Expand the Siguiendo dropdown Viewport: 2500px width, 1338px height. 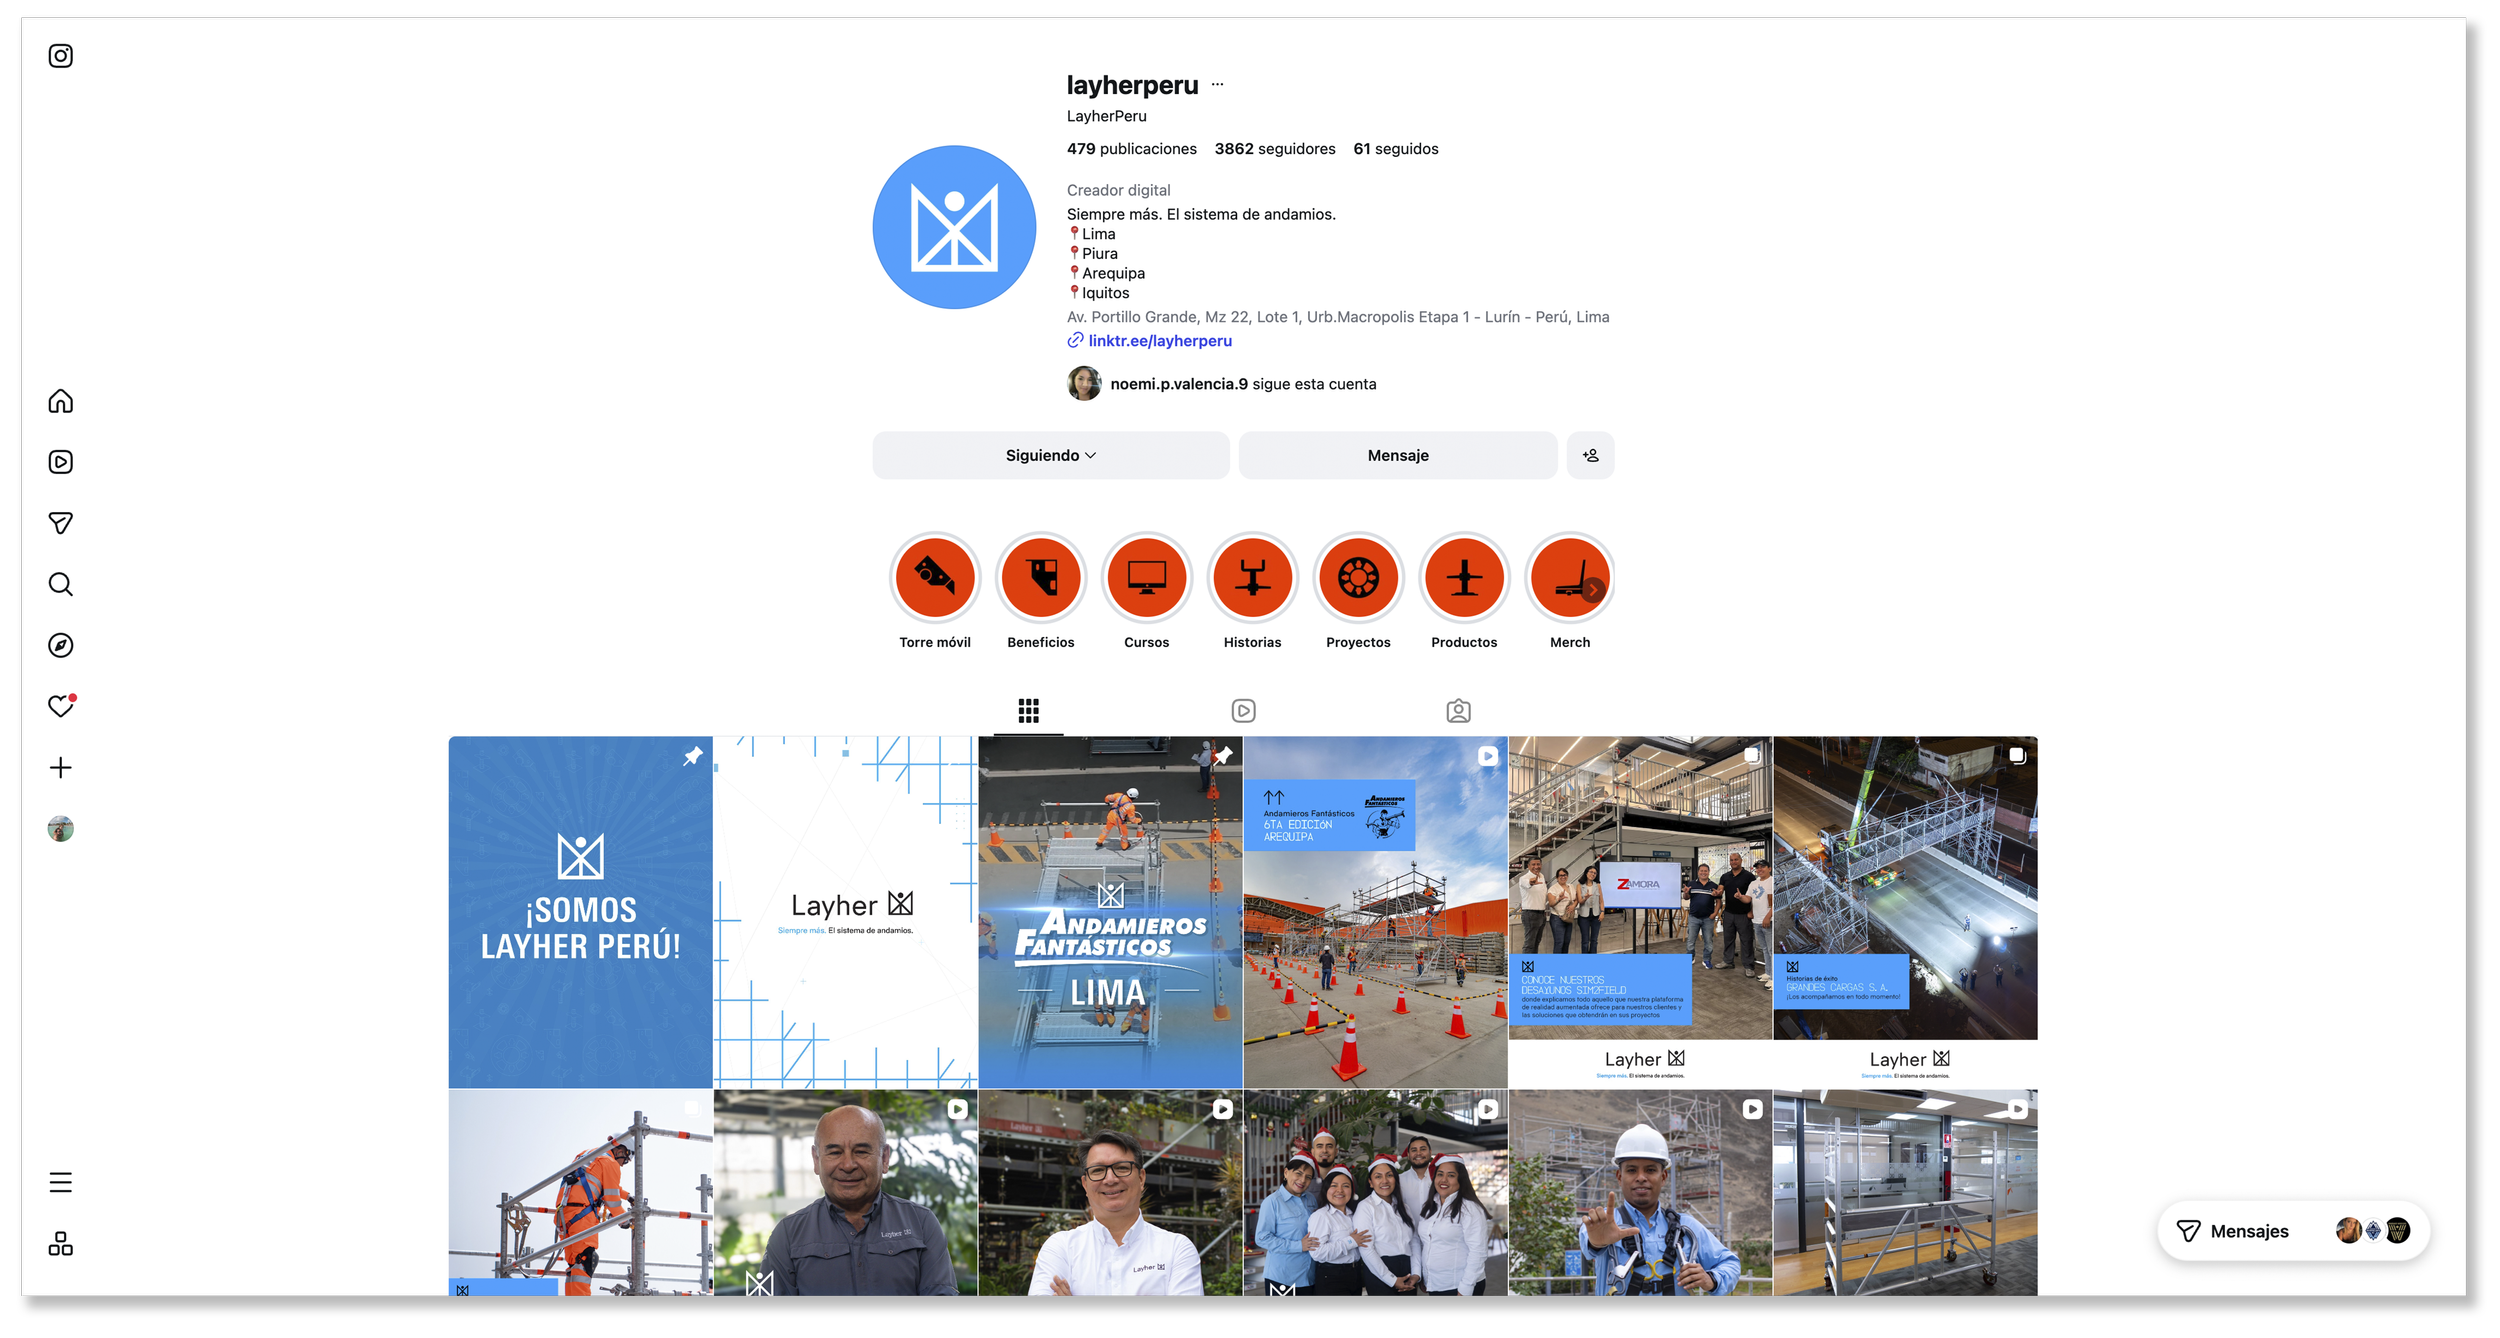click(x=1050, y=455)
